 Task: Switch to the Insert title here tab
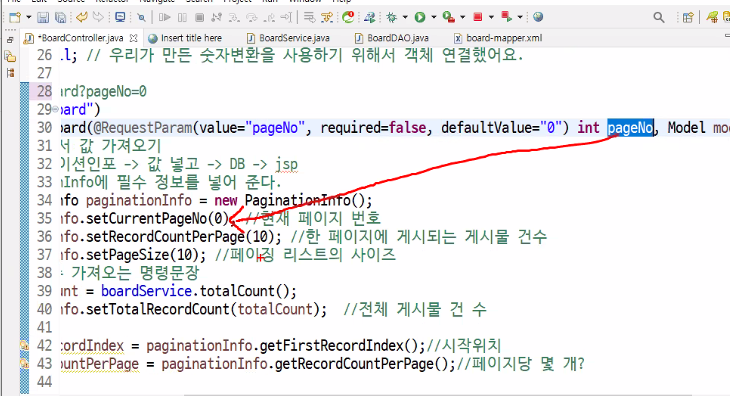(x=185, y=38)
